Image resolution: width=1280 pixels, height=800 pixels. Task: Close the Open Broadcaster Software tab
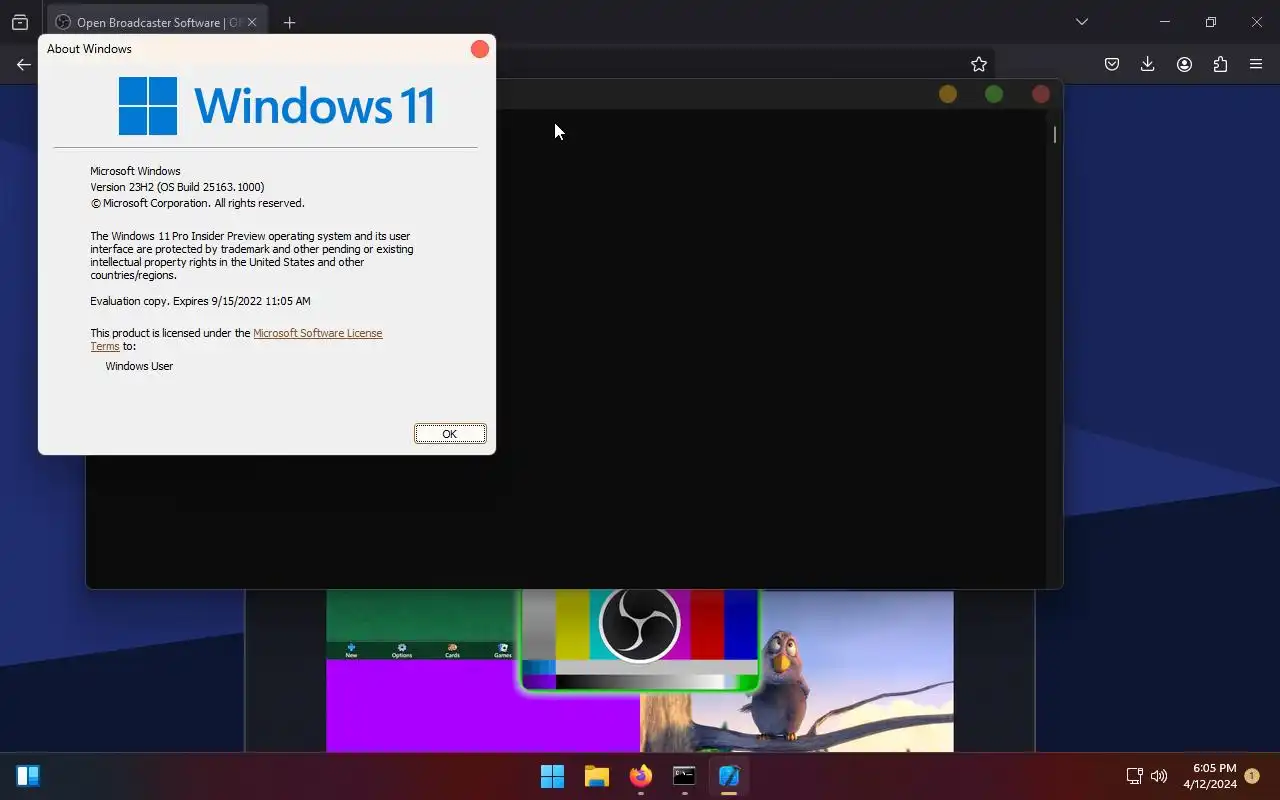coord(251,22)
